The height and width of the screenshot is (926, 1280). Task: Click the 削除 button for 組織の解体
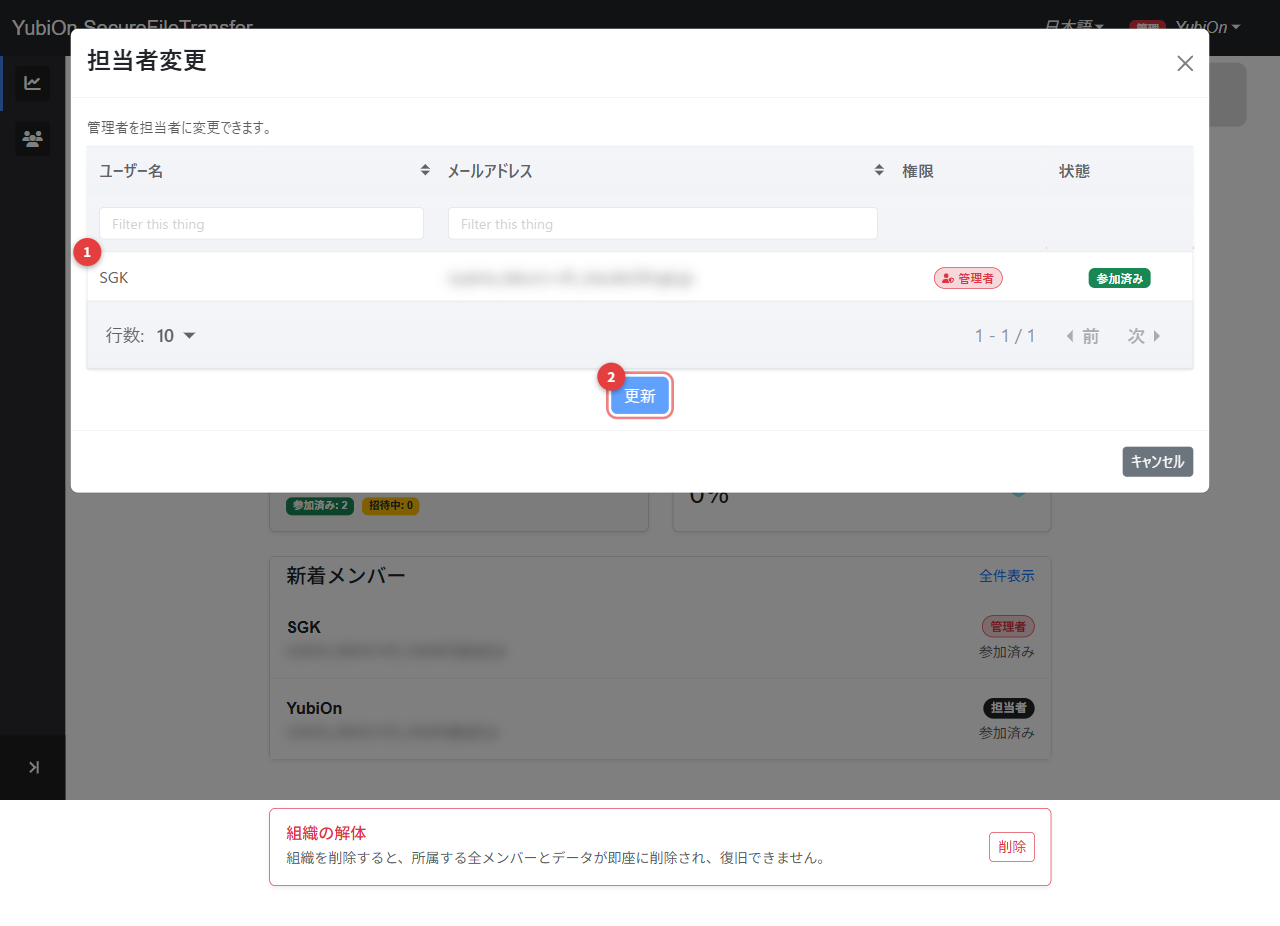click(1012, 847)
